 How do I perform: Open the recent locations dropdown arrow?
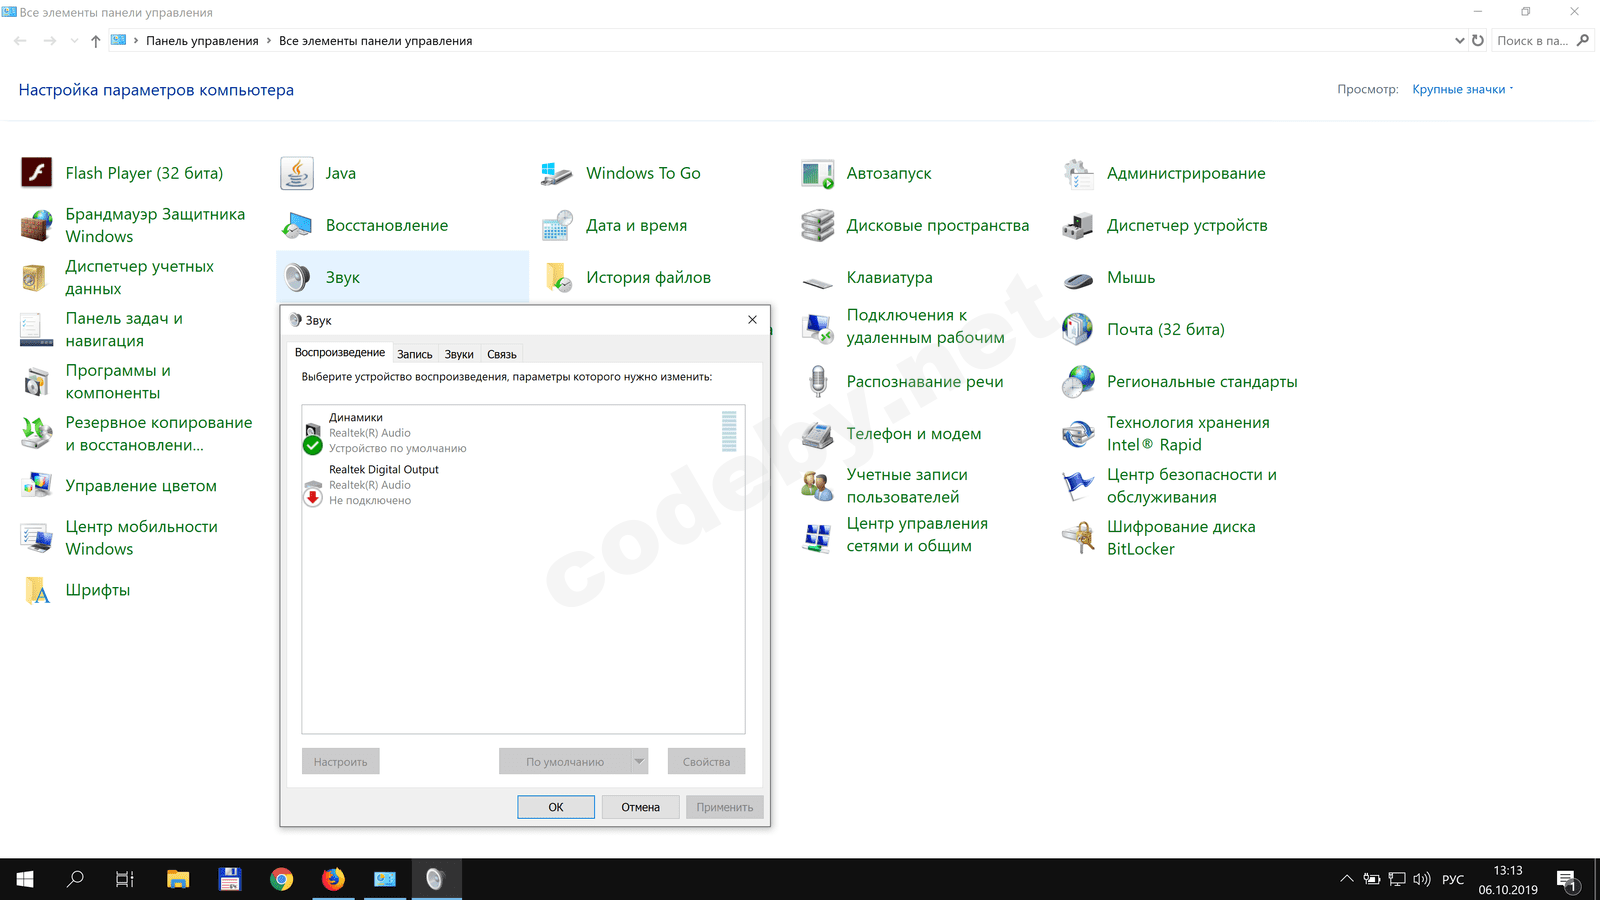coord(74,41)
